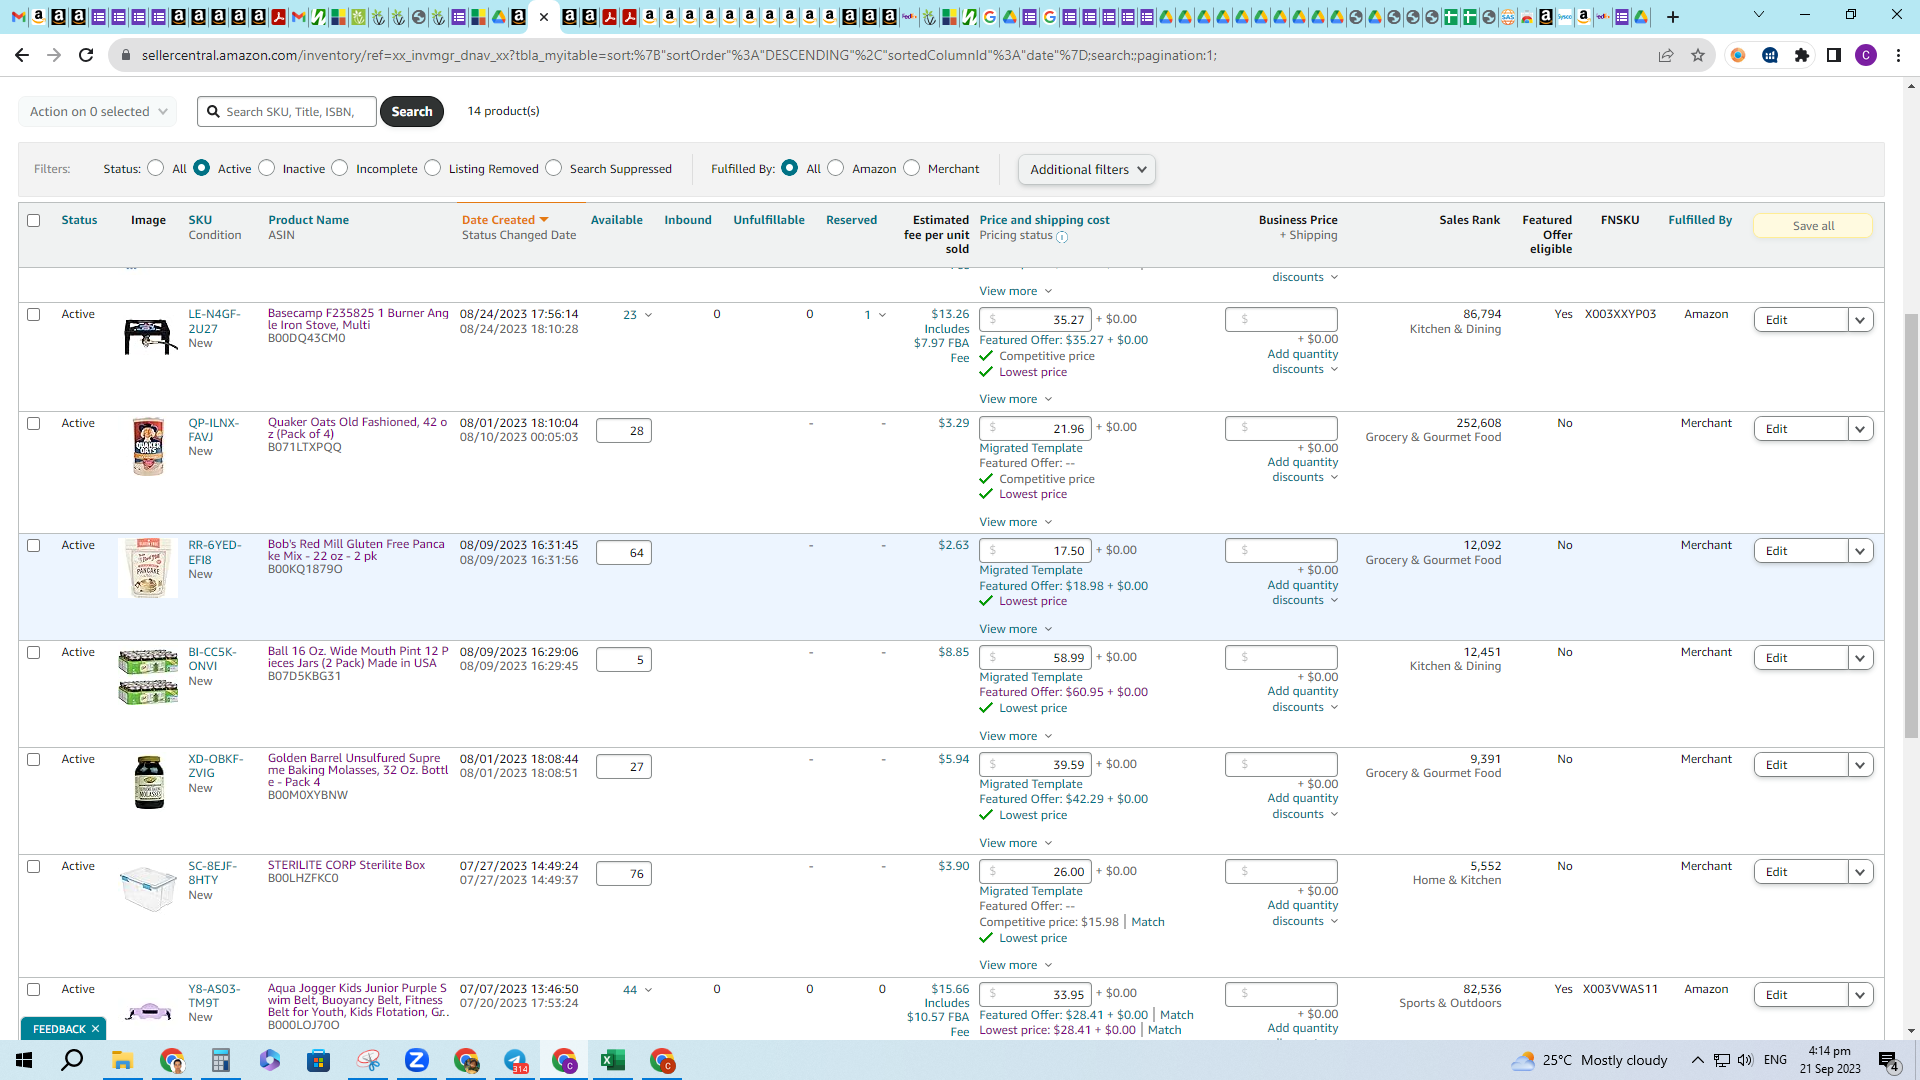1920x1080 pixels.
Task: Click the price field showing 21.96
Action: [1035, 428]
